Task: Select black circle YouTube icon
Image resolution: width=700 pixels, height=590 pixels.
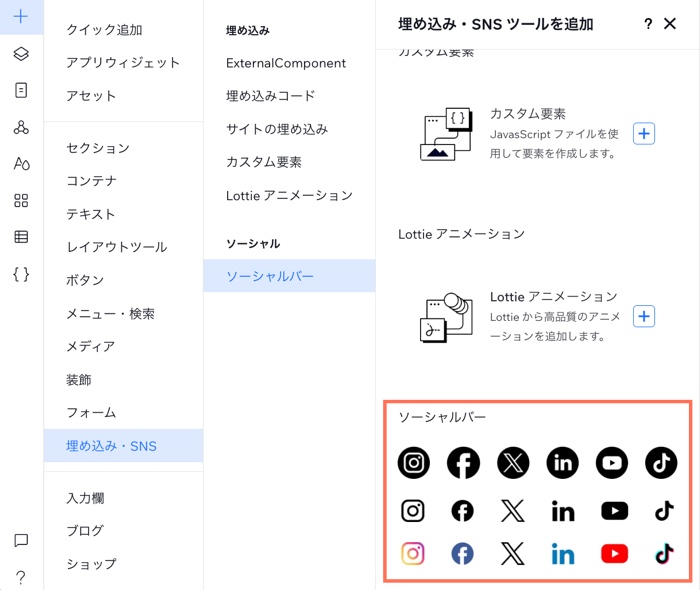Action: coord(612,463)
